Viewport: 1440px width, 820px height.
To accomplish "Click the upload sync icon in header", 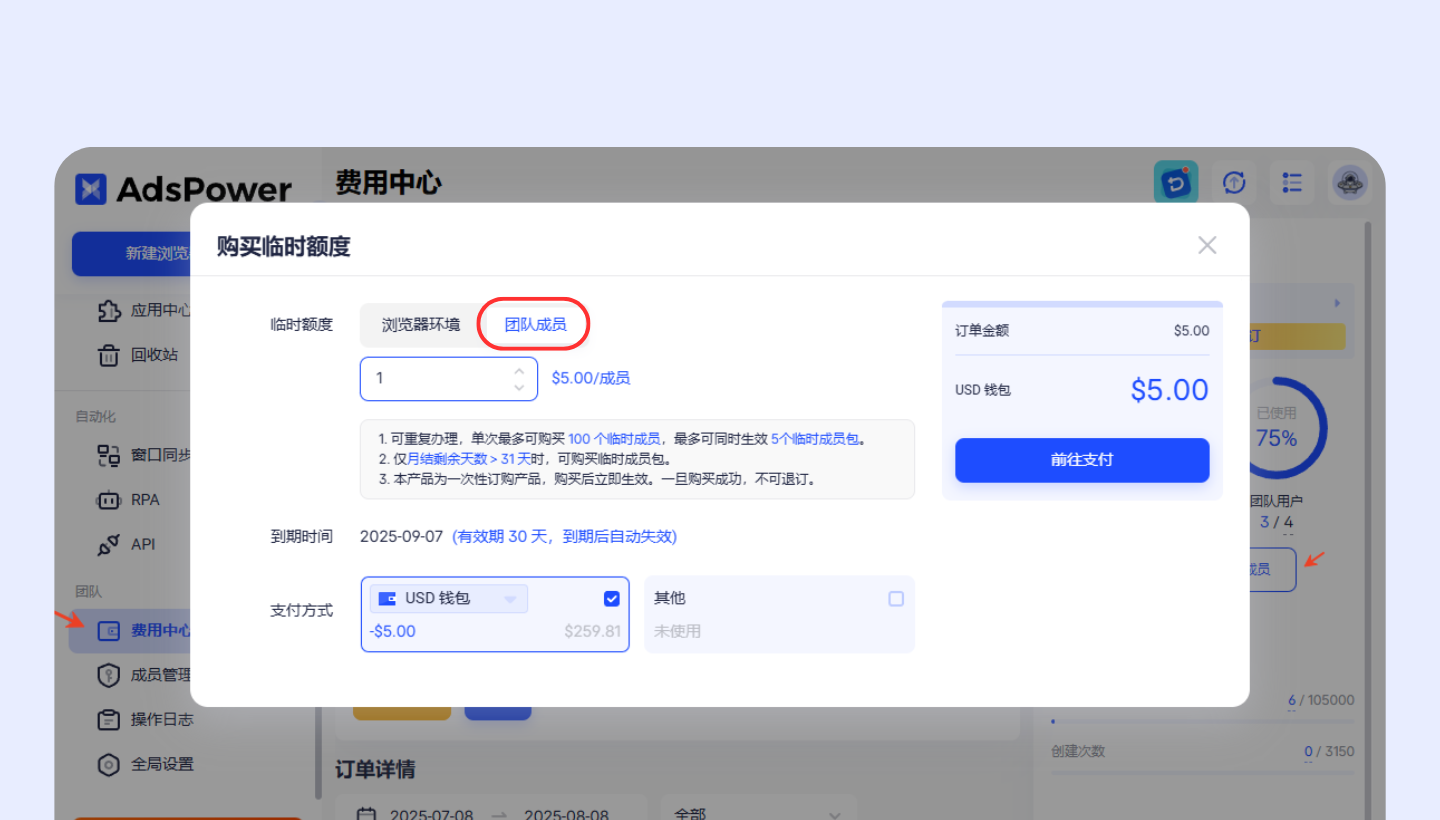I will [1234, 183].
